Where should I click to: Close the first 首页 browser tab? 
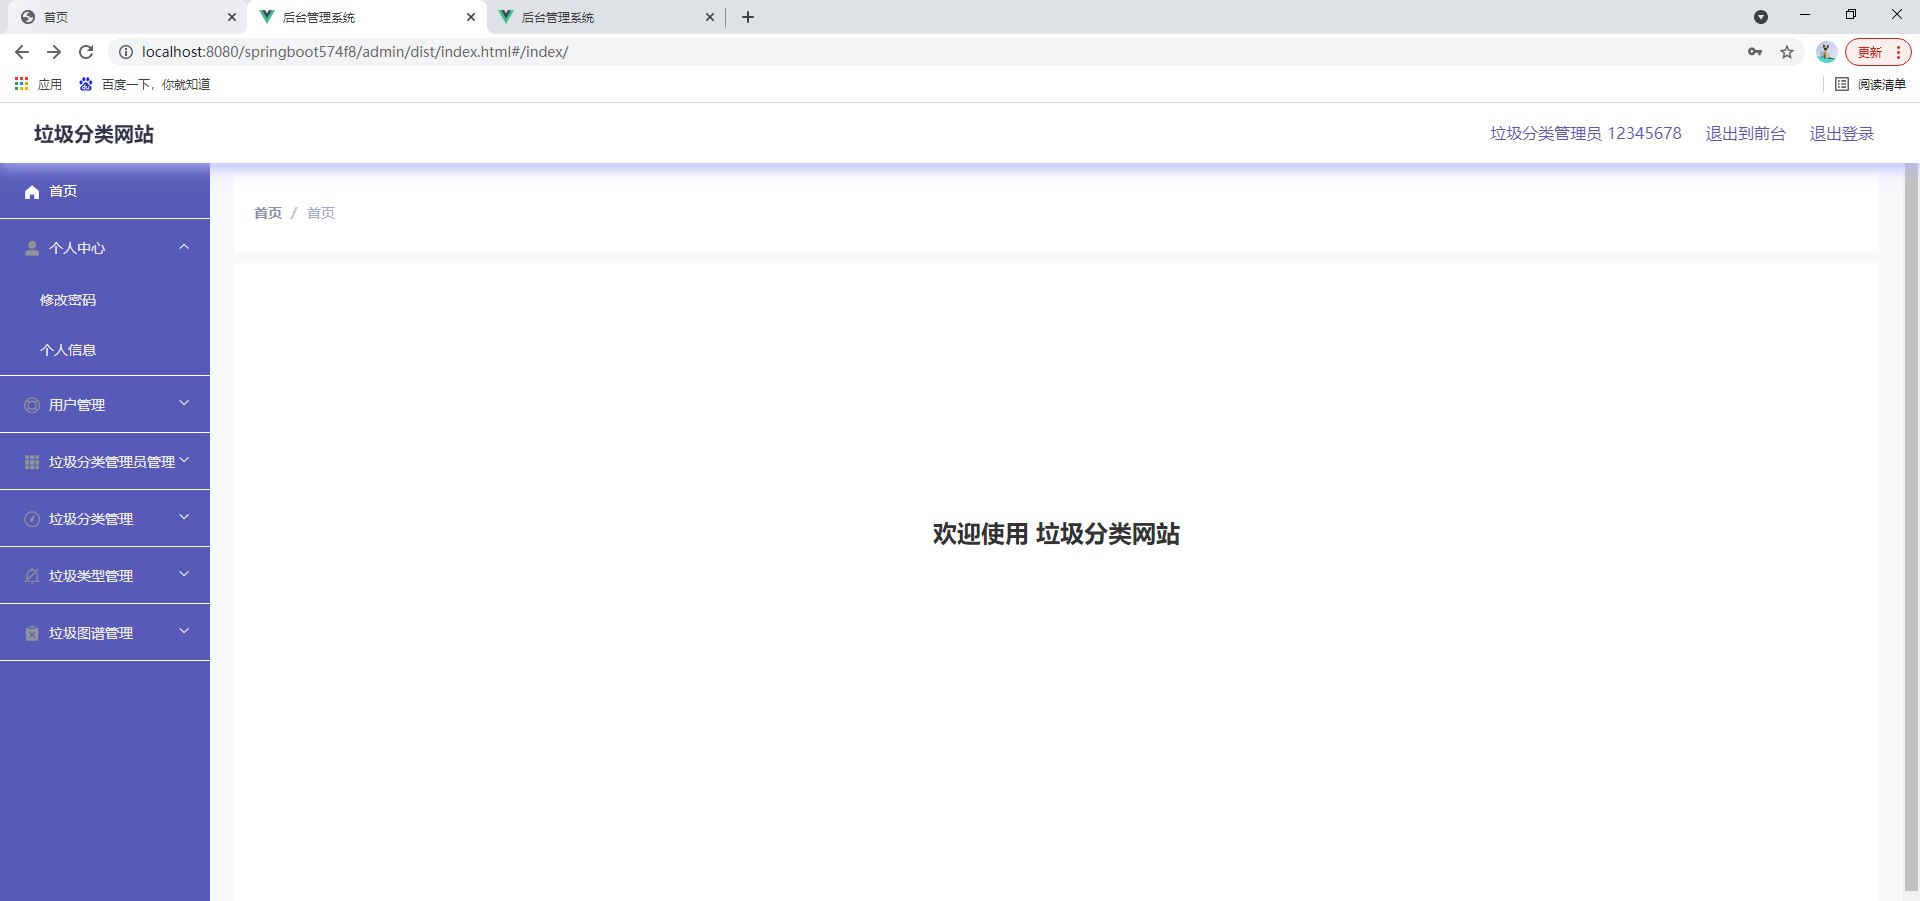(x=232, y=17)
